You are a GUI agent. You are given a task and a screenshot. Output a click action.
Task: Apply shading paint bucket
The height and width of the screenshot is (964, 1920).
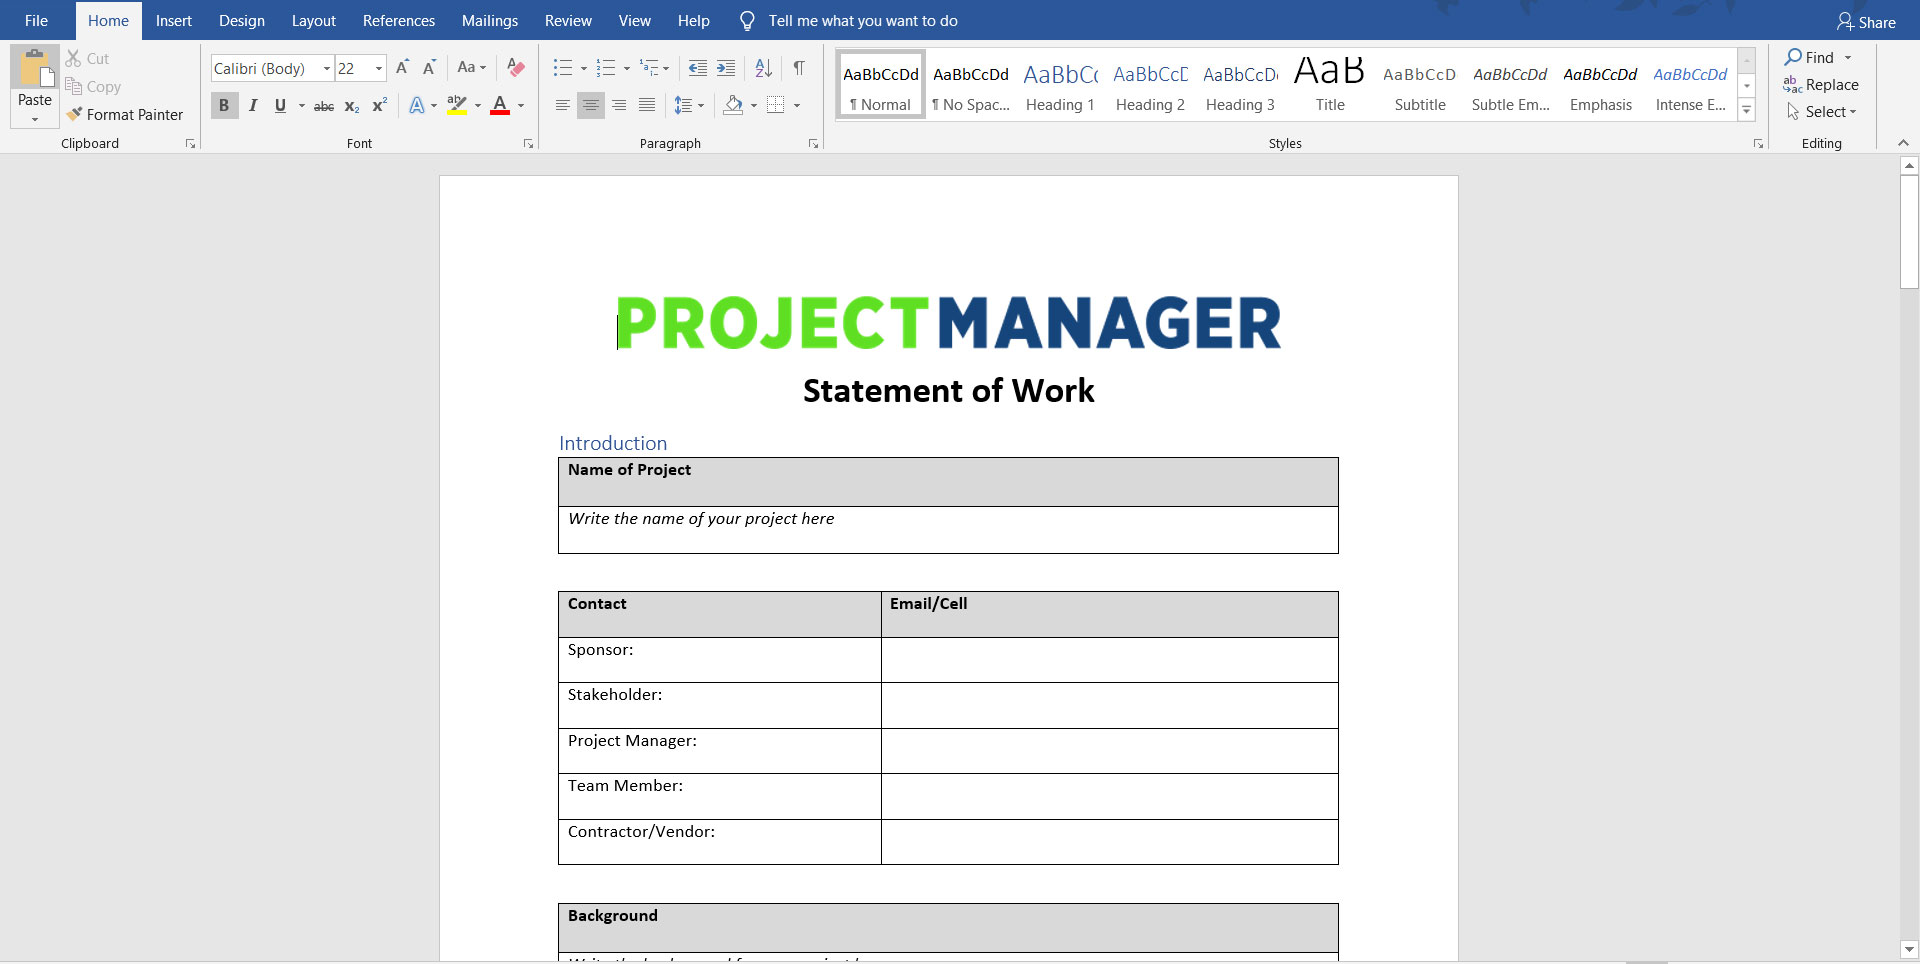point(733,105)
